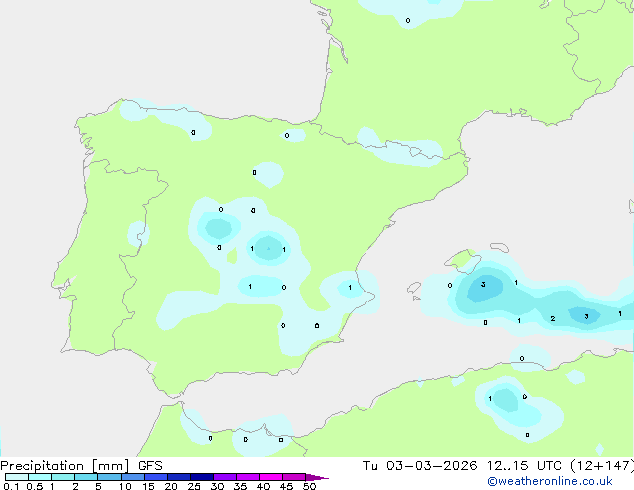This screenshot has width=634, height=490.
Task: Select the 30–35 mm purple legend swatch
Action: coord(225,477)
